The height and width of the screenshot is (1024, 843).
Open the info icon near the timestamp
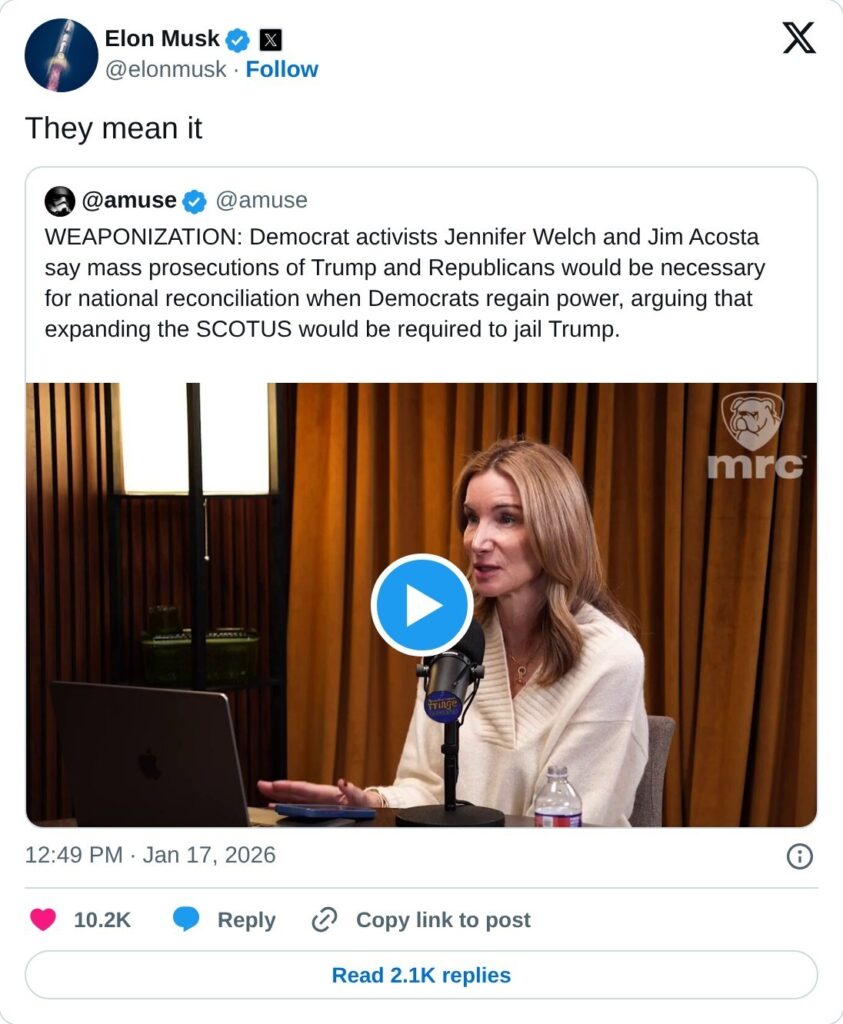click(x=800, y=856)
